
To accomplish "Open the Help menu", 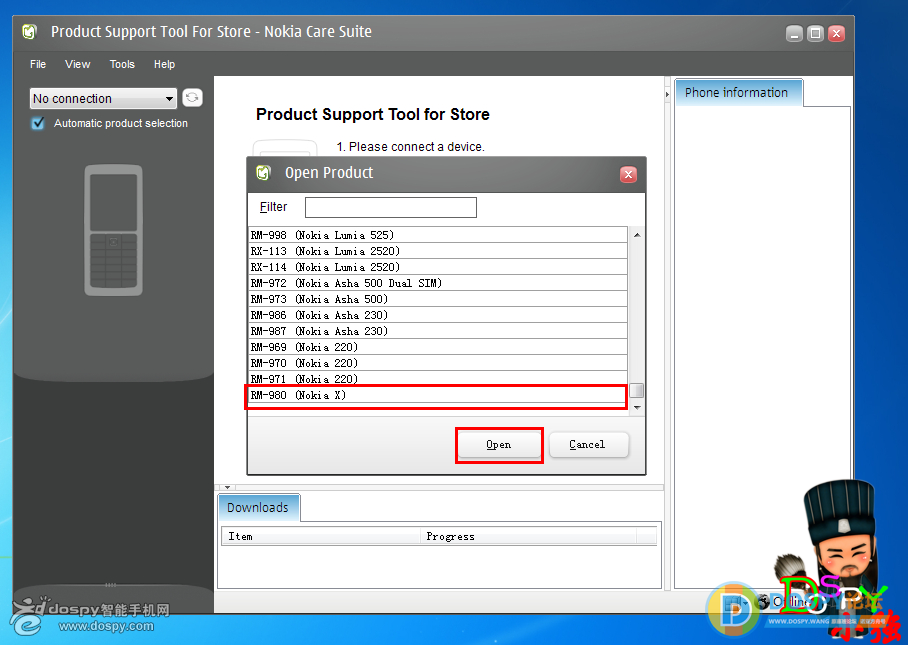I will coord(164,64).
